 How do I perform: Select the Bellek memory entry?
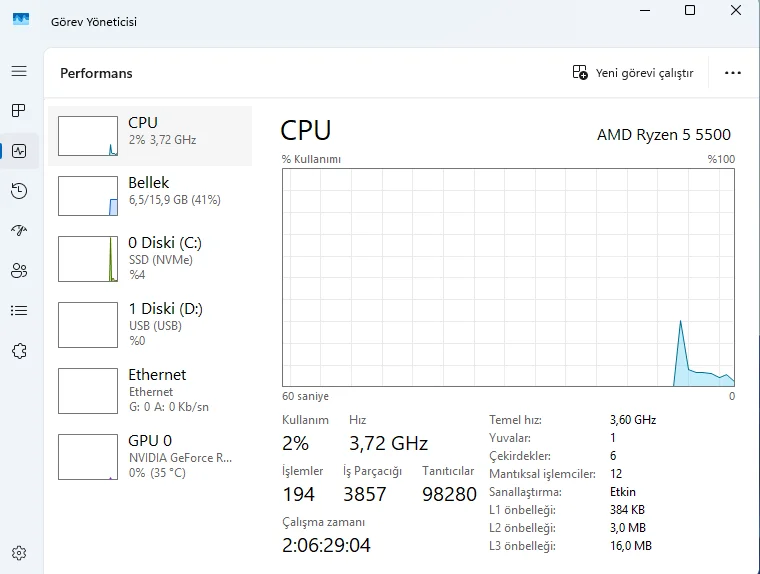click(150, 196)
